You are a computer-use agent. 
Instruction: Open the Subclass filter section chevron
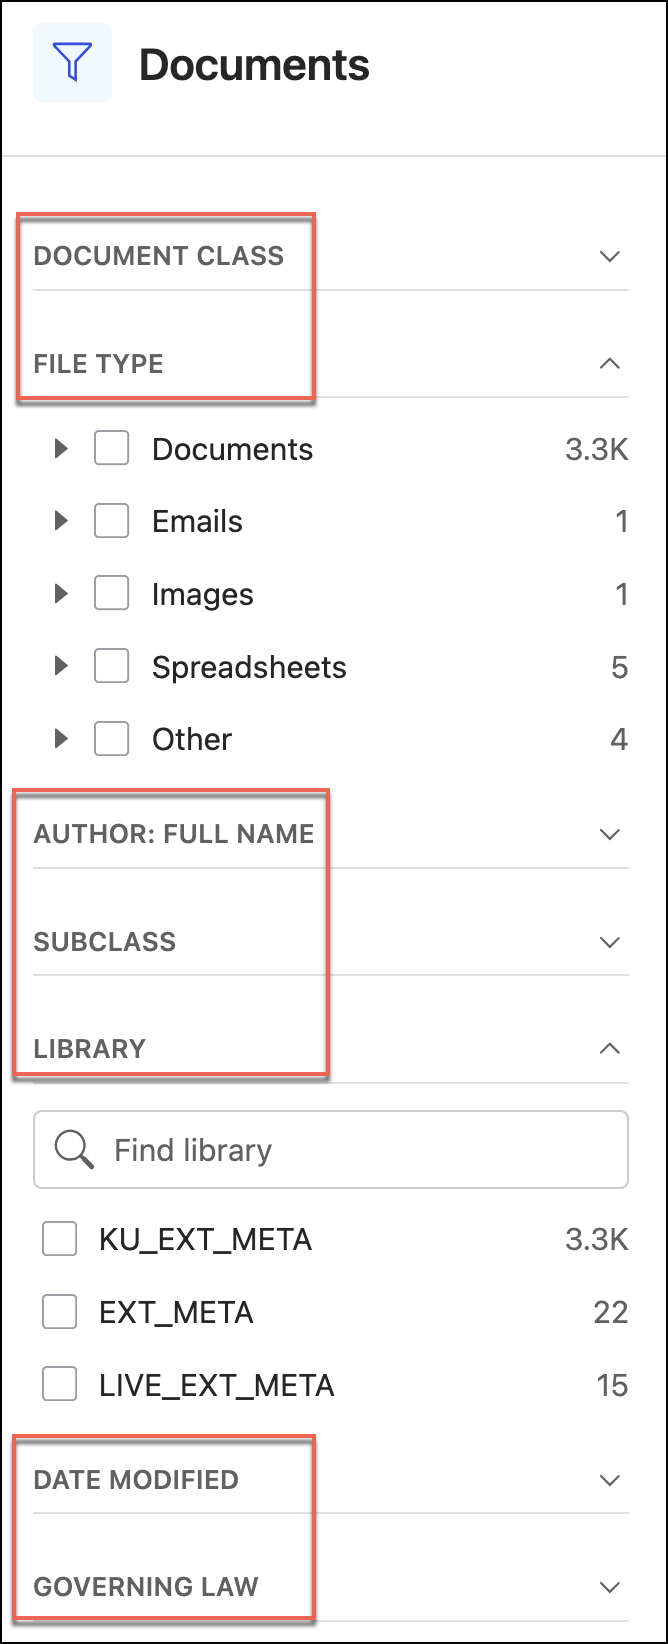click(609, 942)
